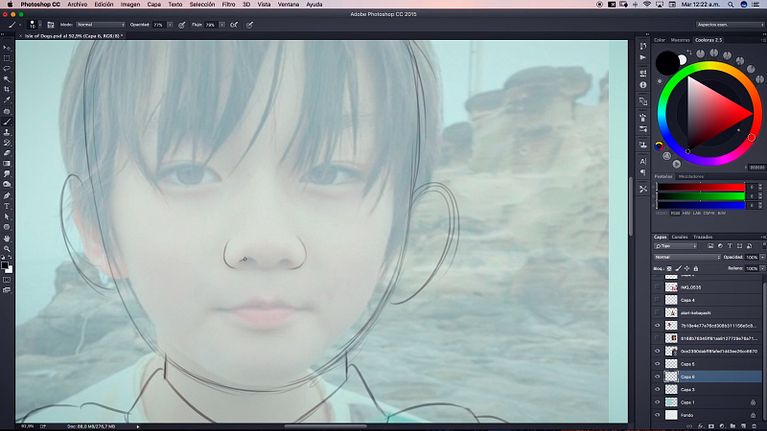
Task: Open the brush Modo dropdown
Action: (100, 24)
